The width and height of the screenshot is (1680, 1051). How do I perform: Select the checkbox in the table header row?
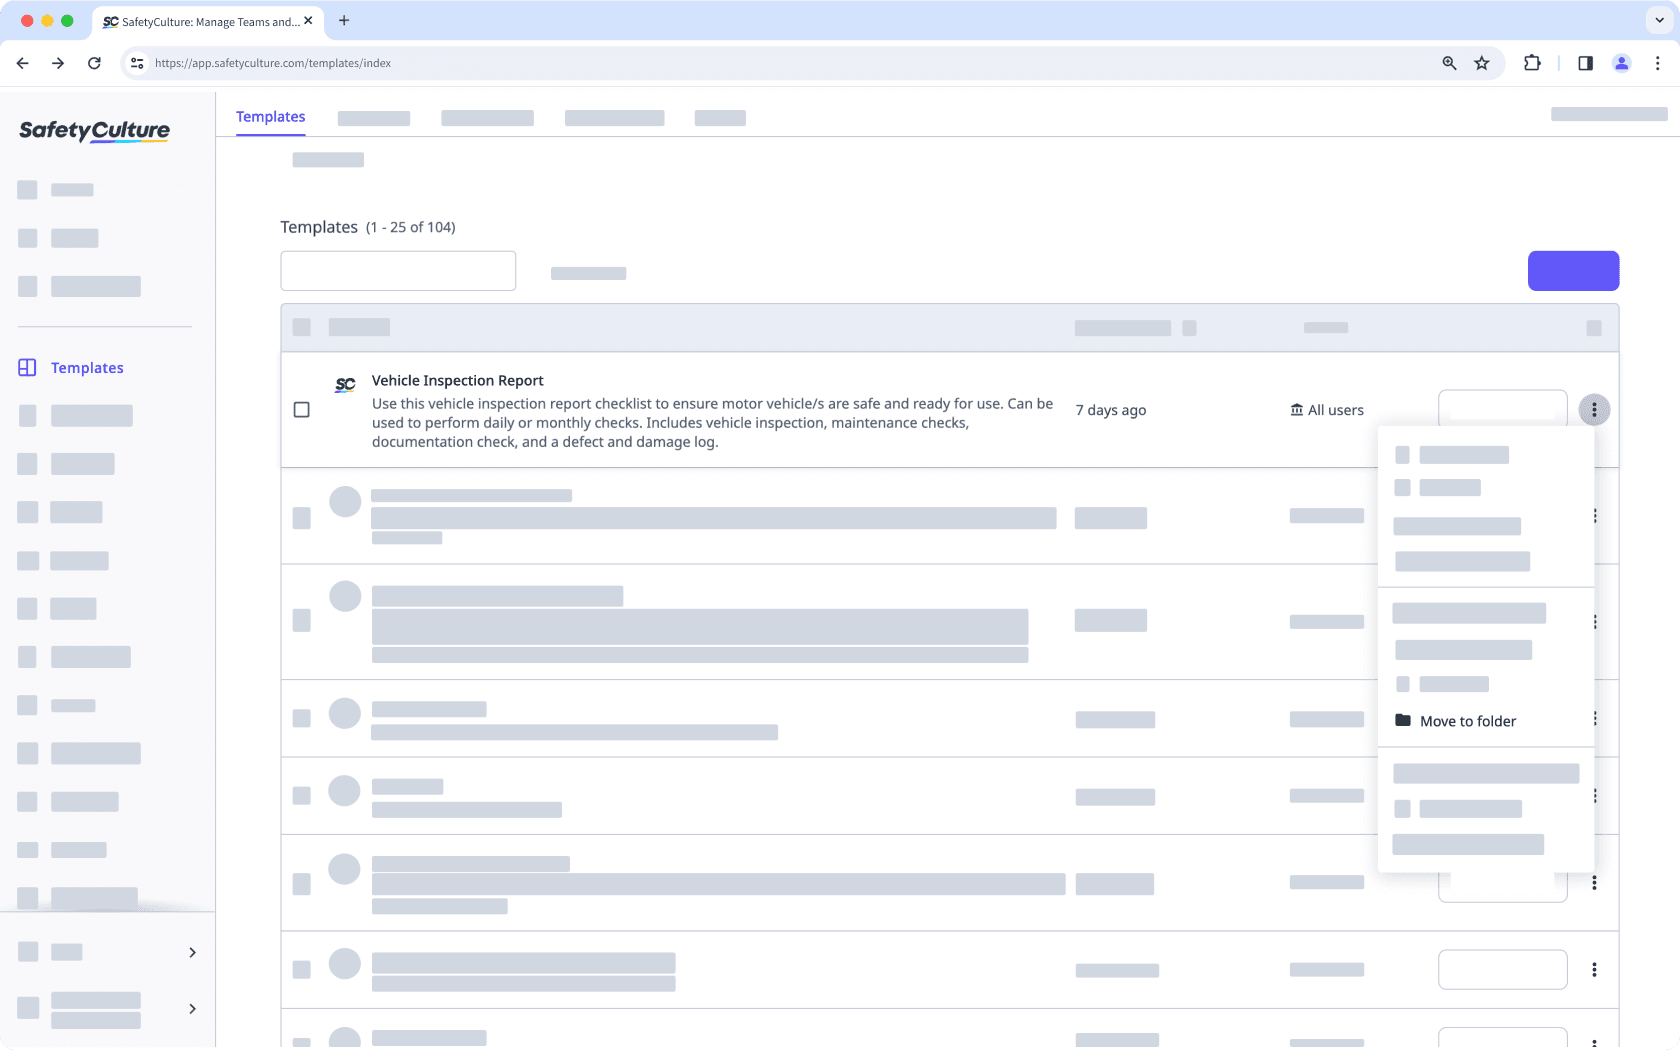click(302, 327)
